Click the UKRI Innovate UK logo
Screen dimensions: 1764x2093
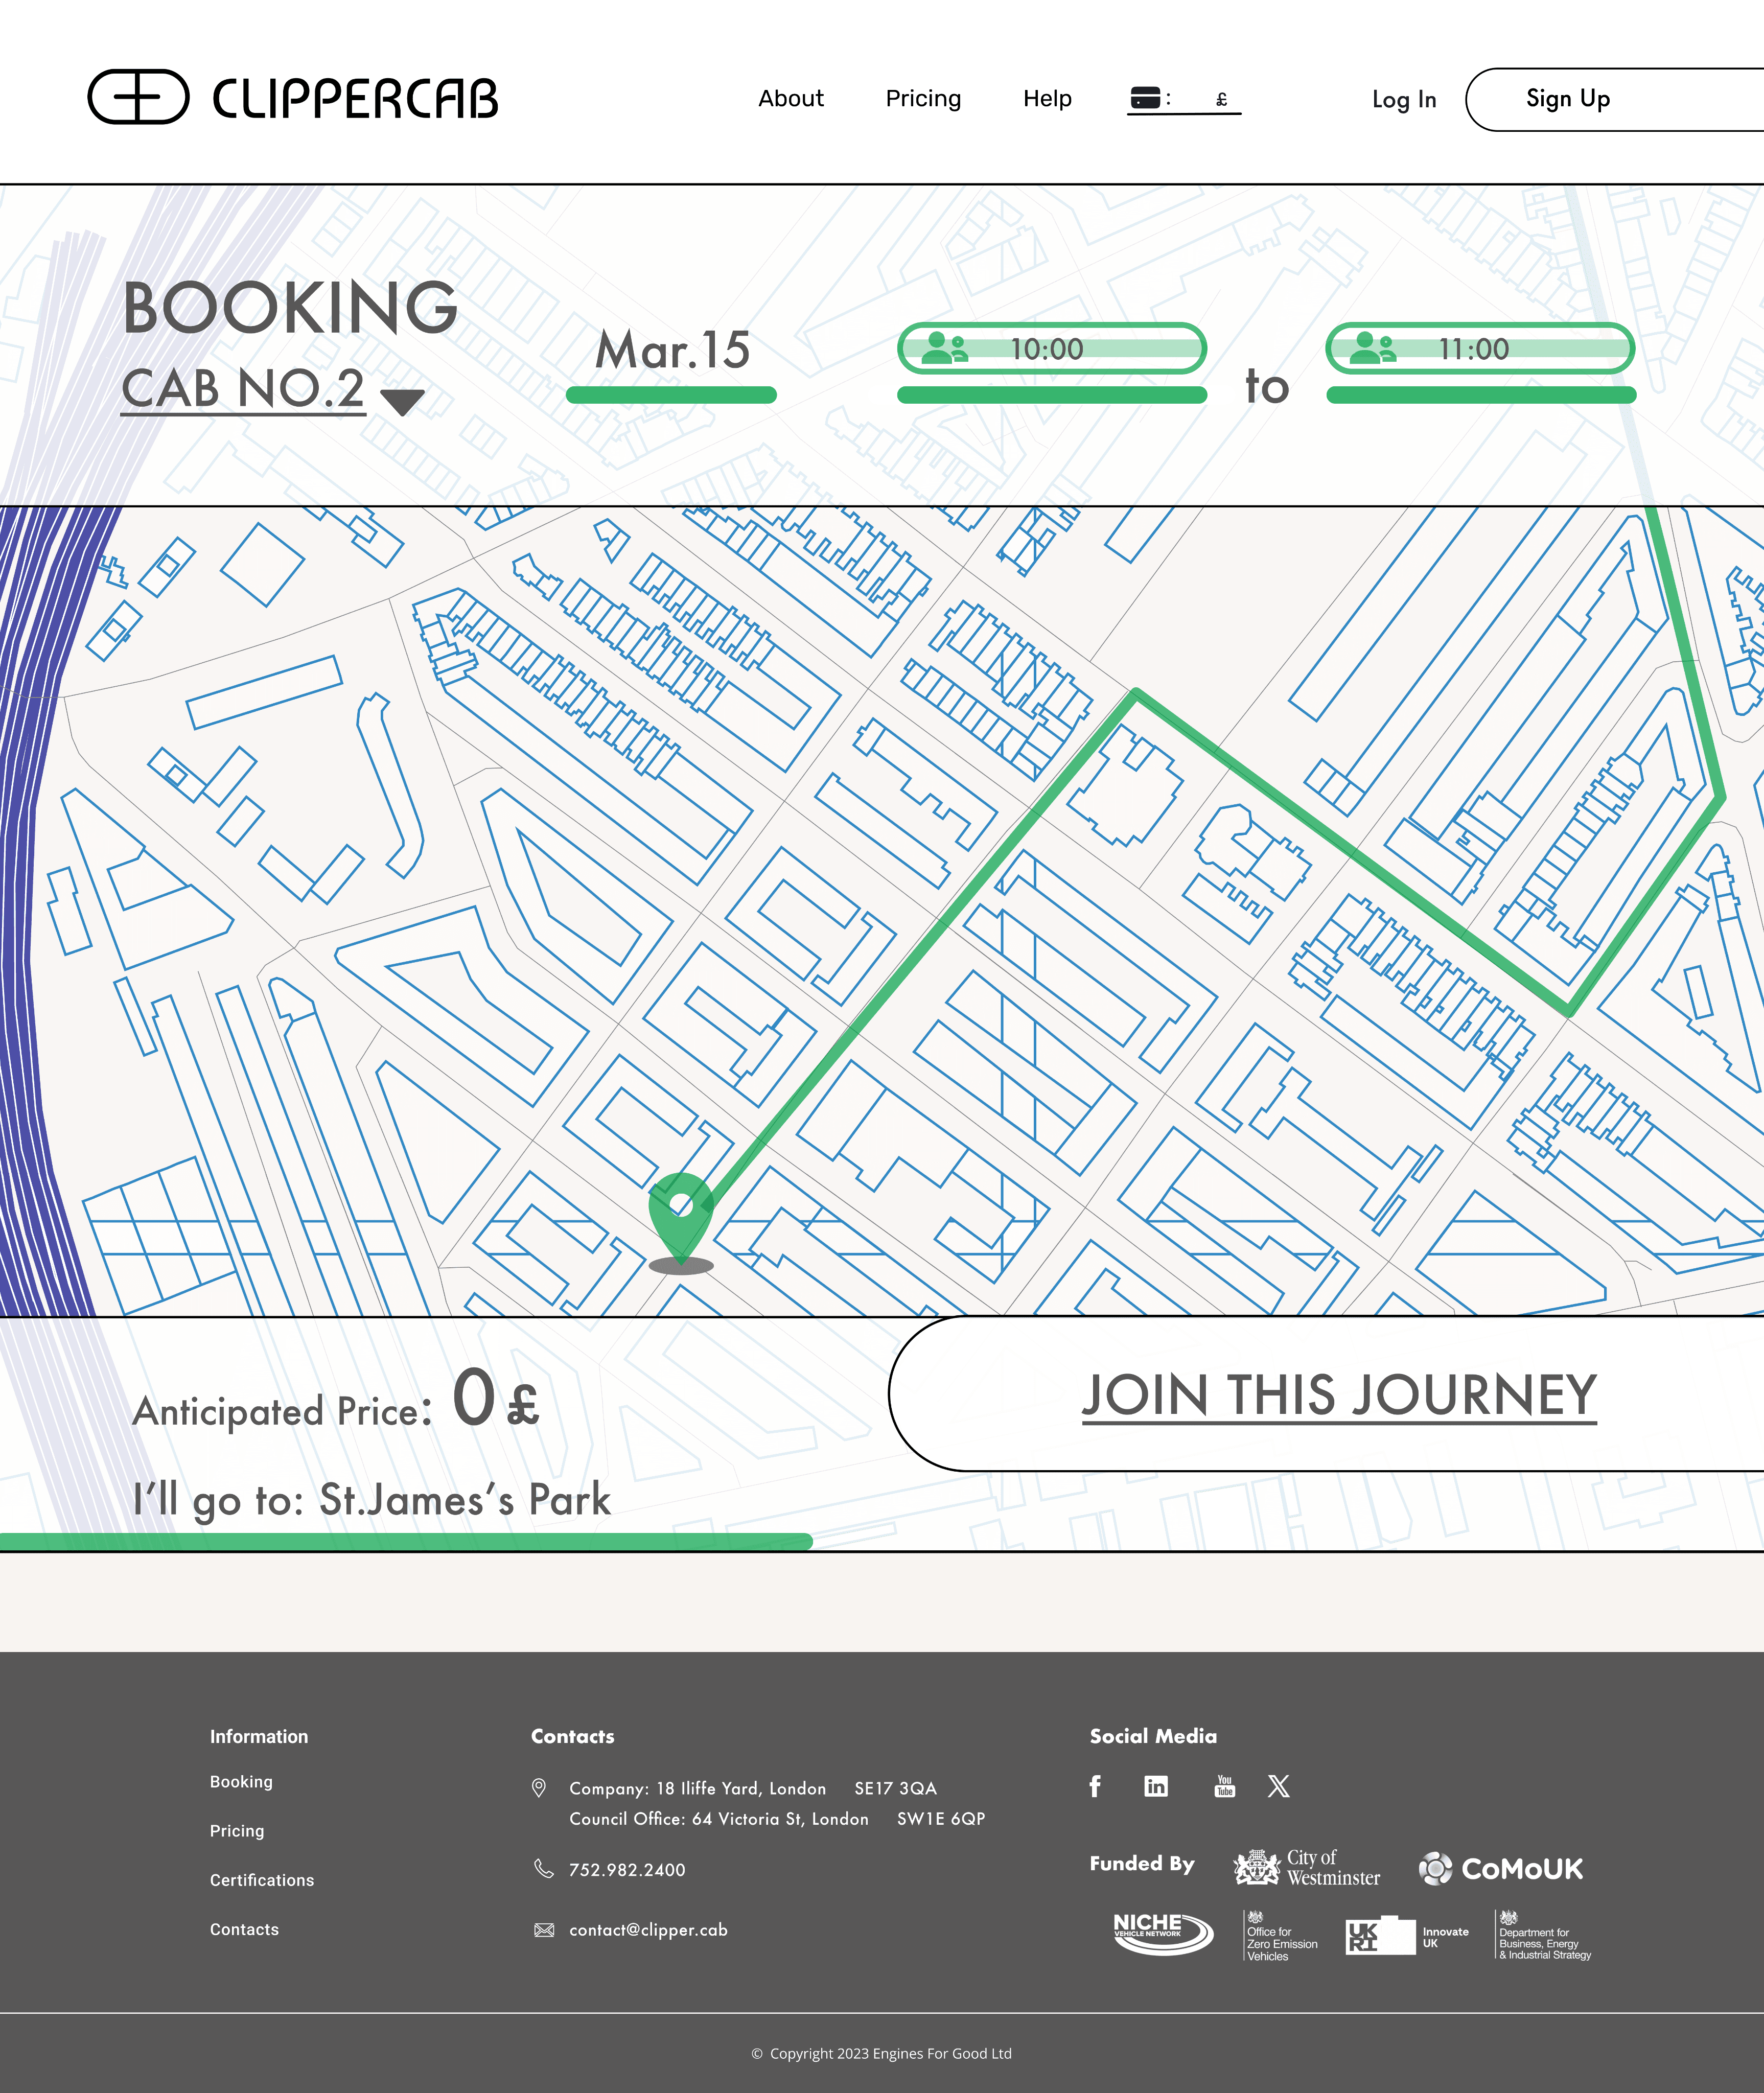click(x=1408, y=1936)
